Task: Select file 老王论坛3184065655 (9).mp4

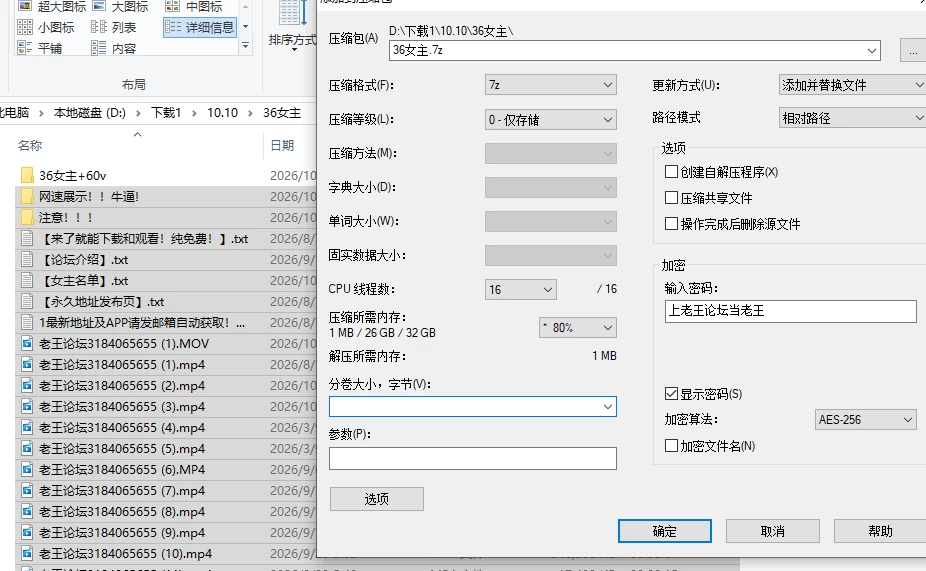Action: coord(122,533)
